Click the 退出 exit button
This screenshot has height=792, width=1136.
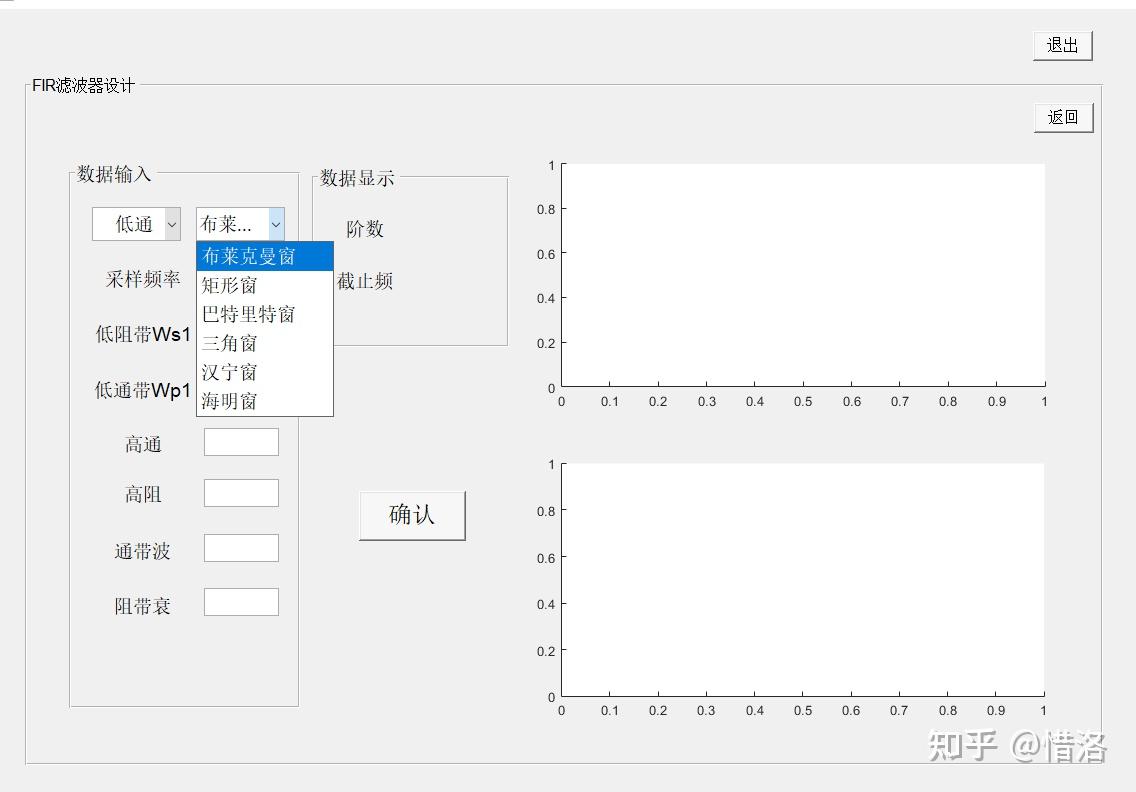[1061, 45]
